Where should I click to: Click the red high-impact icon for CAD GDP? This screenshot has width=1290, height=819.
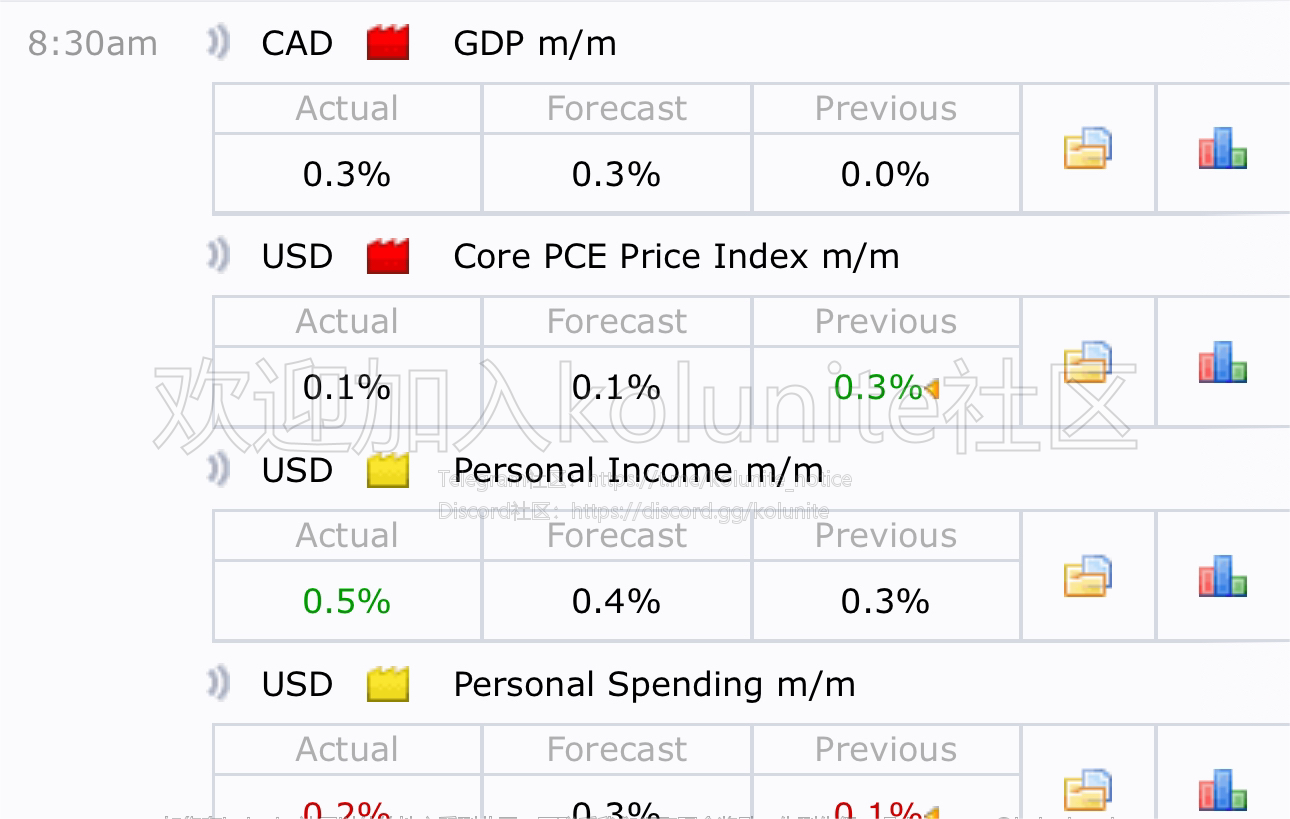388,43
